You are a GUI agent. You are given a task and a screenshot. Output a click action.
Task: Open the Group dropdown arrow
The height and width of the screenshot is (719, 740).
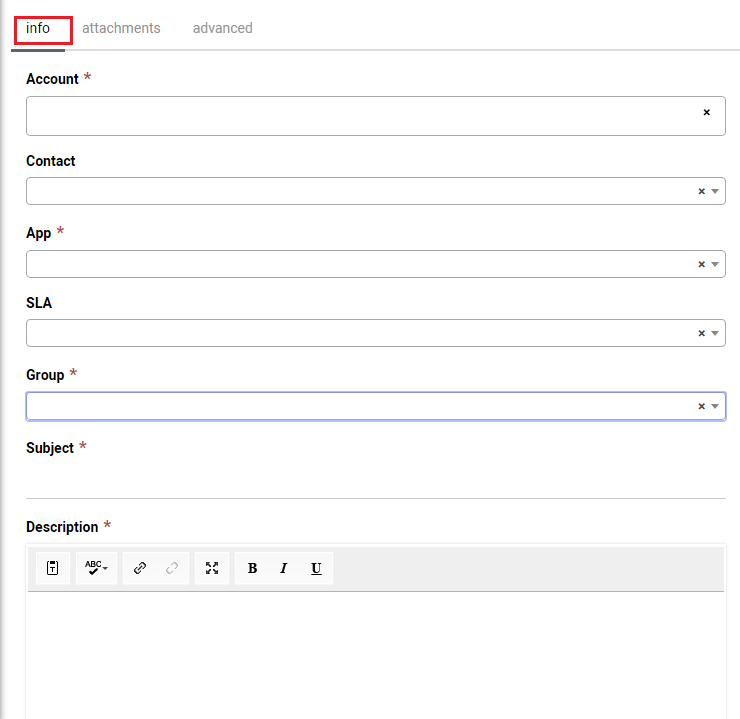pyautogui.click(x=715, y=406)
